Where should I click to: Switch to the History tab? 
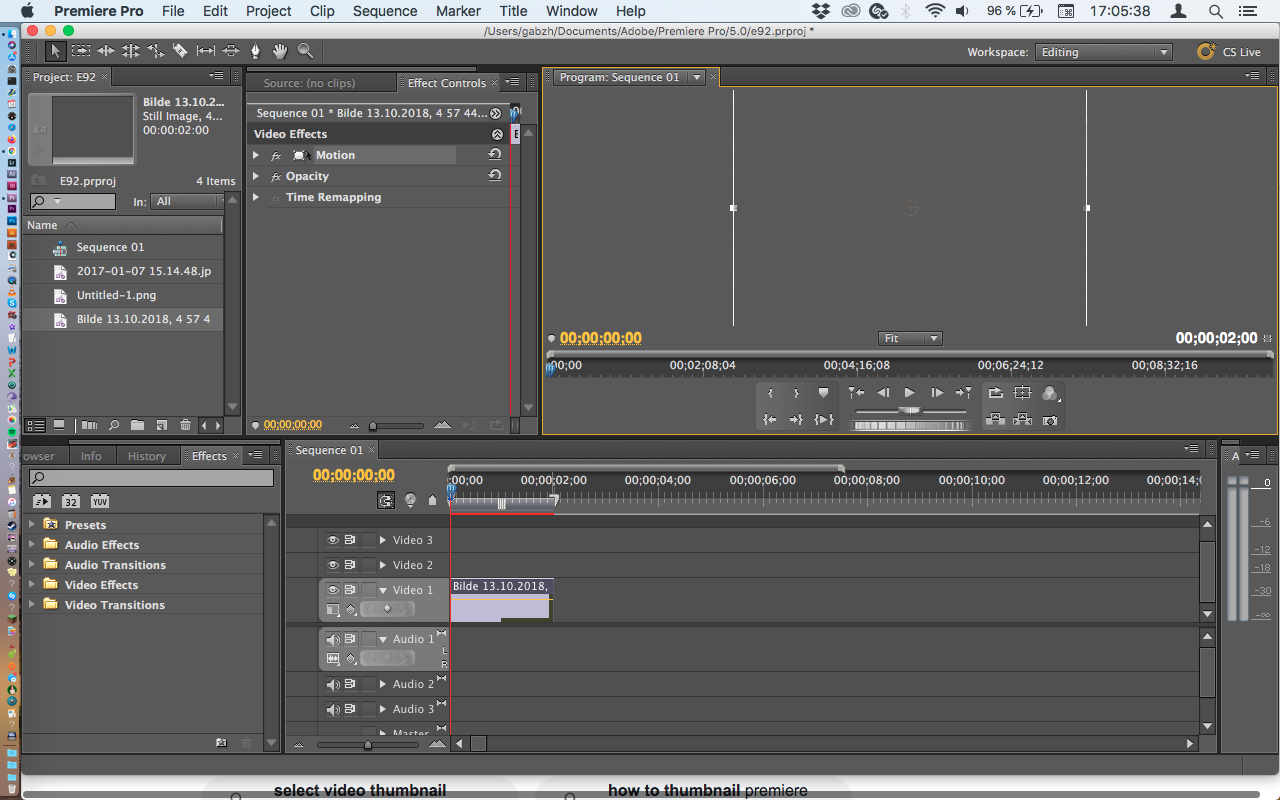coord(147,456)
